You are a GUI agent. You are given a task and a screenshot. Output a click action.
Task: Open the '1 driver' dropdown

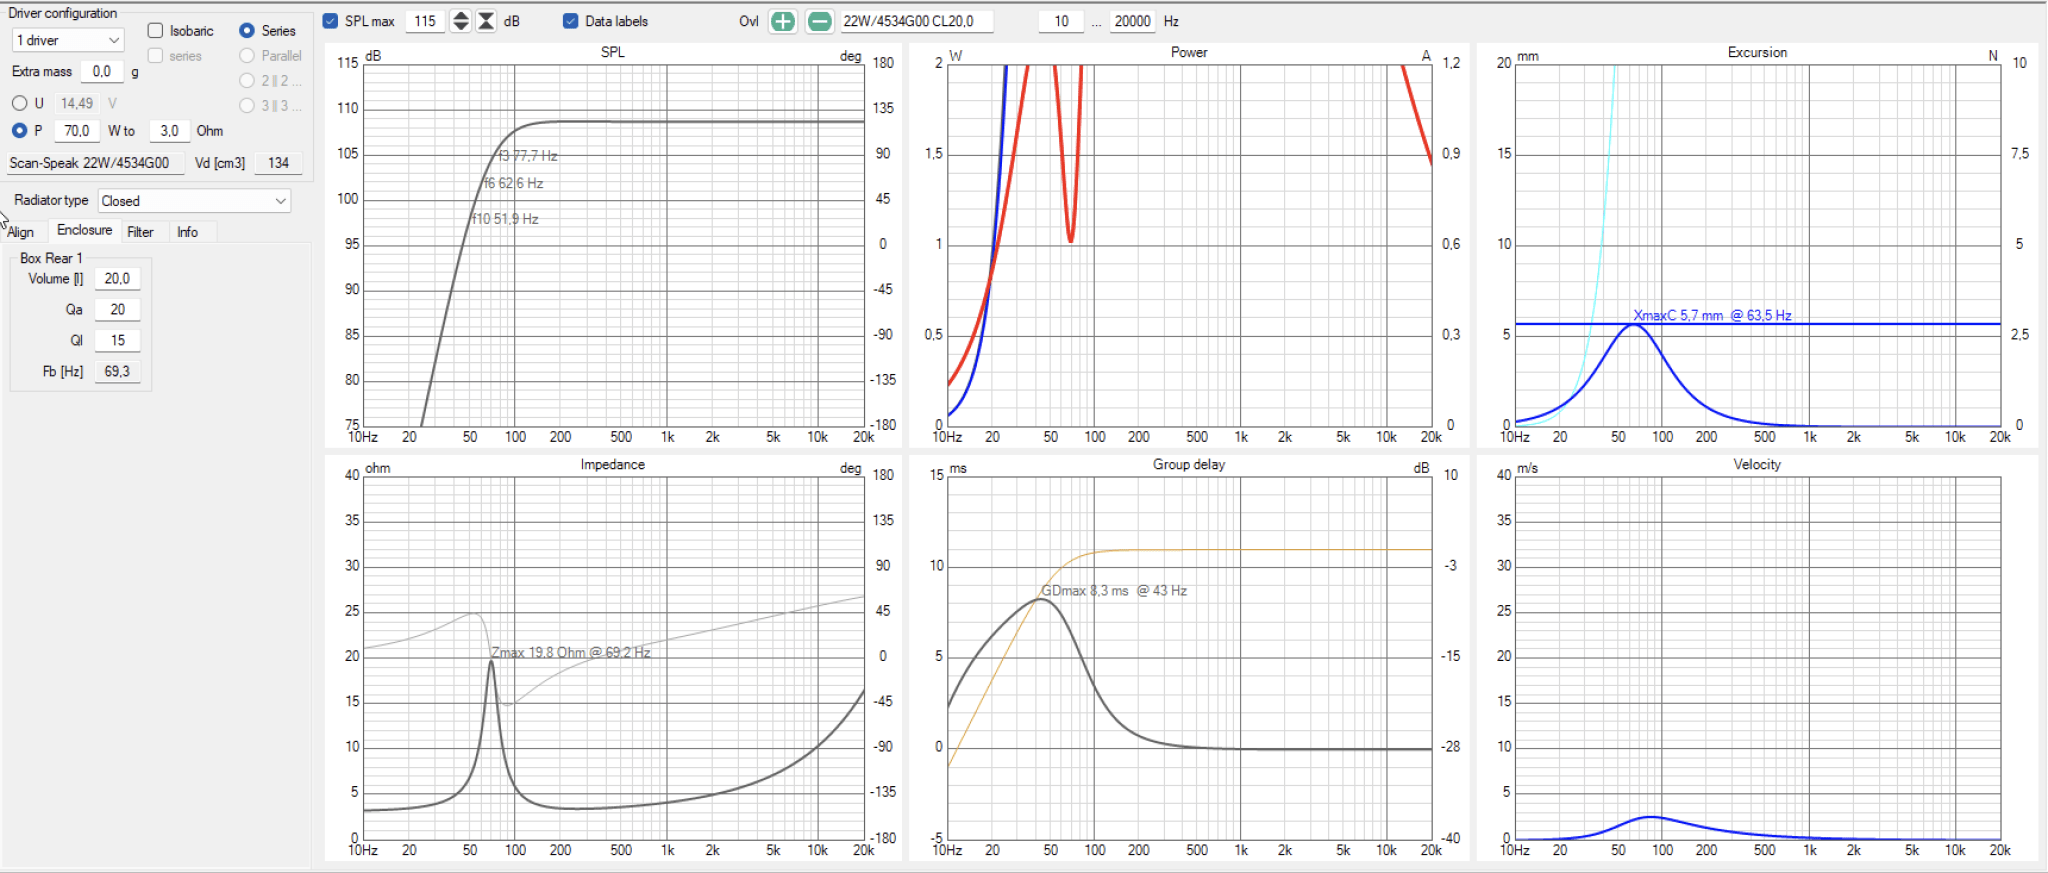(68, 40)
